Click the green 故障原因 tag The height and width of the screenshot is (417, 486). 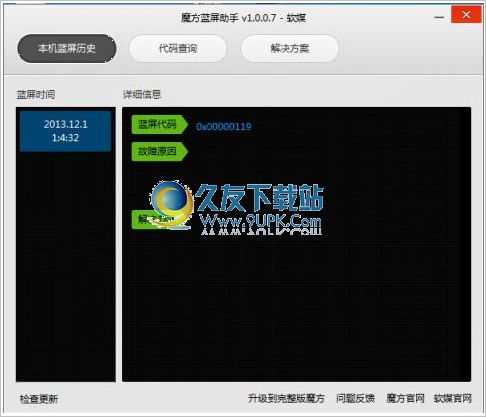pos(160,152)
